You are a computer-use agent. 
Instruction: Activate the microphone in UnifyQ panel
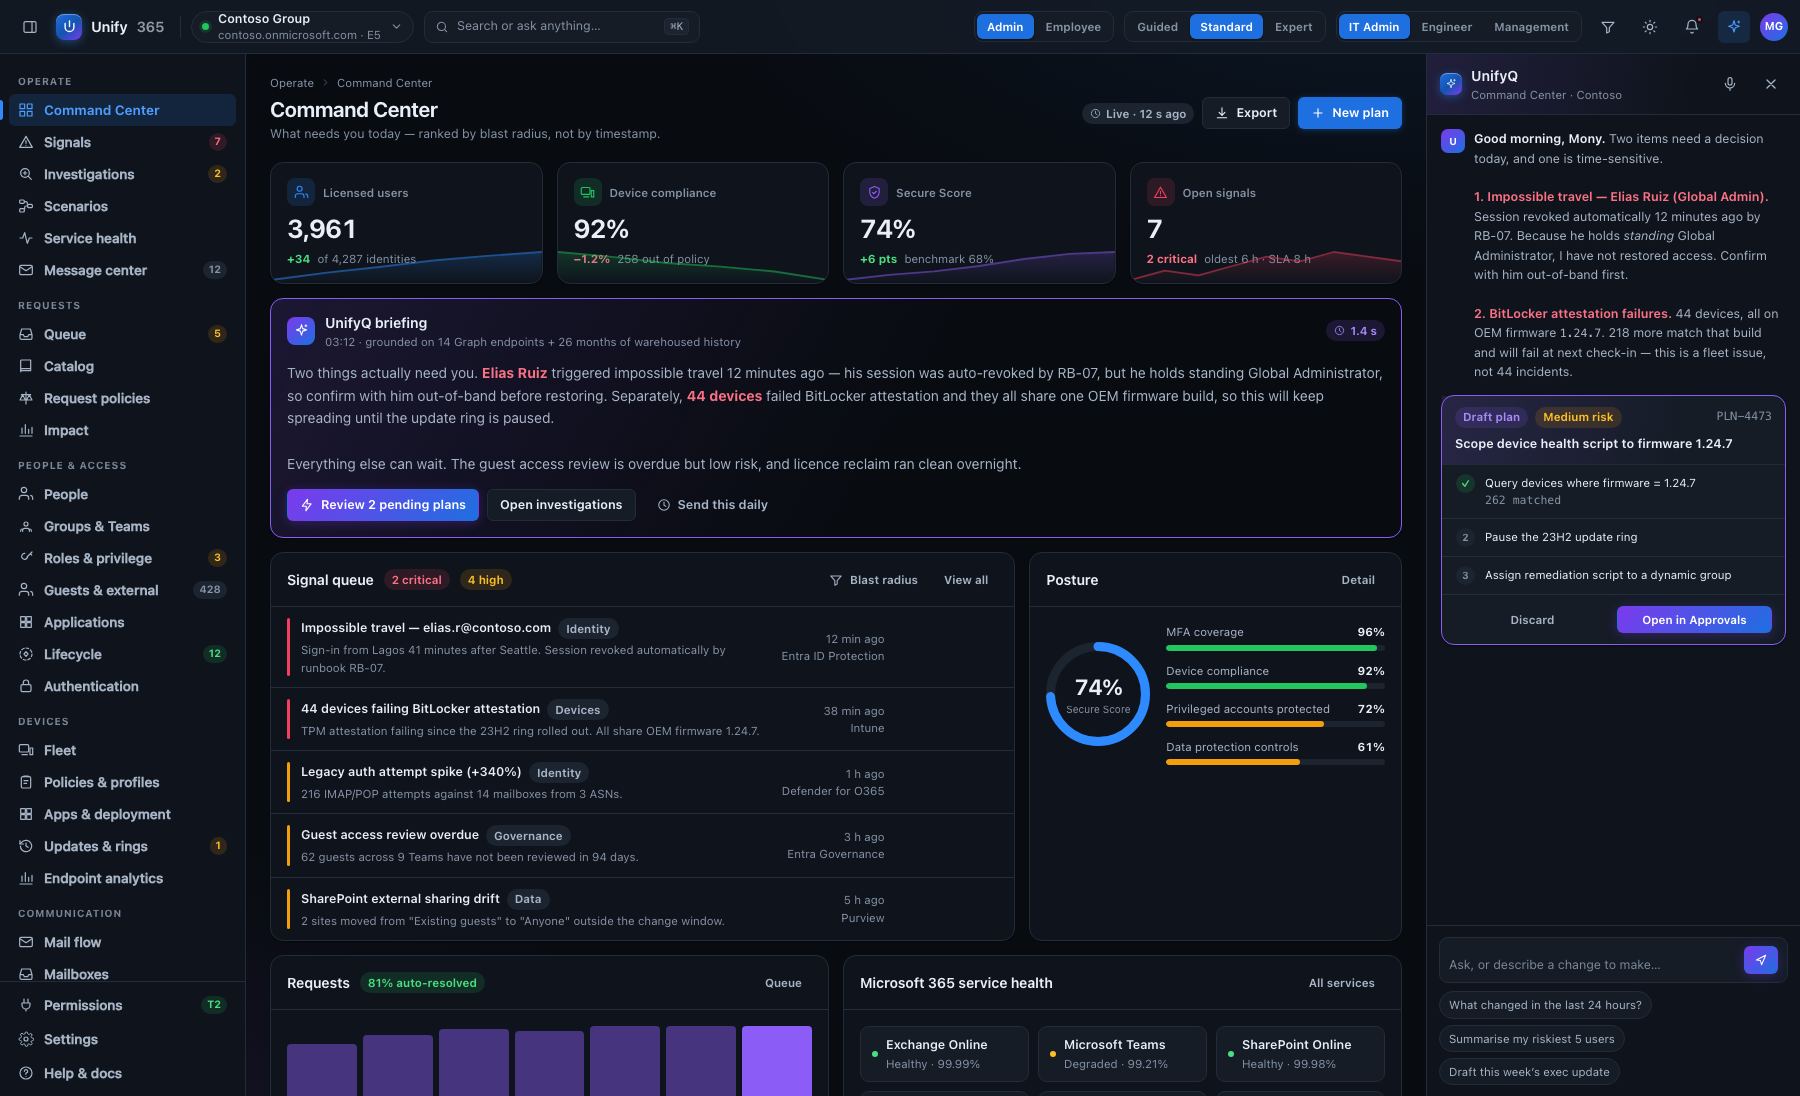pos(1730,84)
